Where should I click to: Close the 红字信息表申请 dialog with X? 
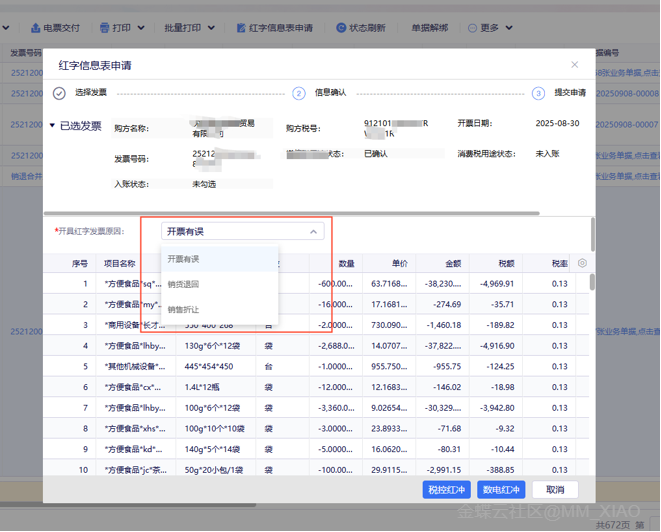coord(575,64)
